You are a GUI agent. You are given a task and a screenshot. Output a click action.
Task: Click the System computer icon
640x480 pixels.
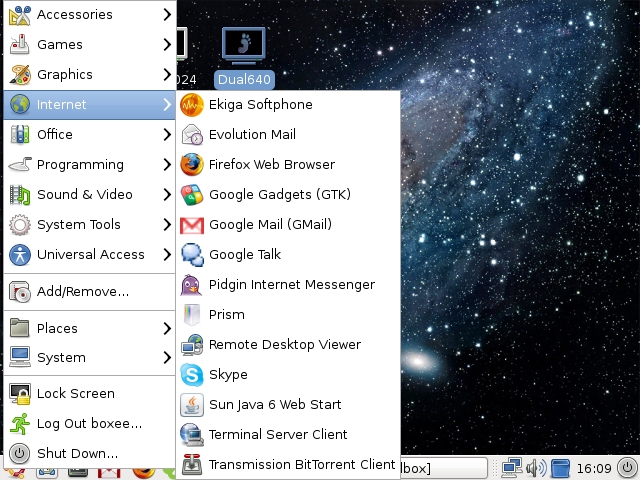[x=20, y=357]
